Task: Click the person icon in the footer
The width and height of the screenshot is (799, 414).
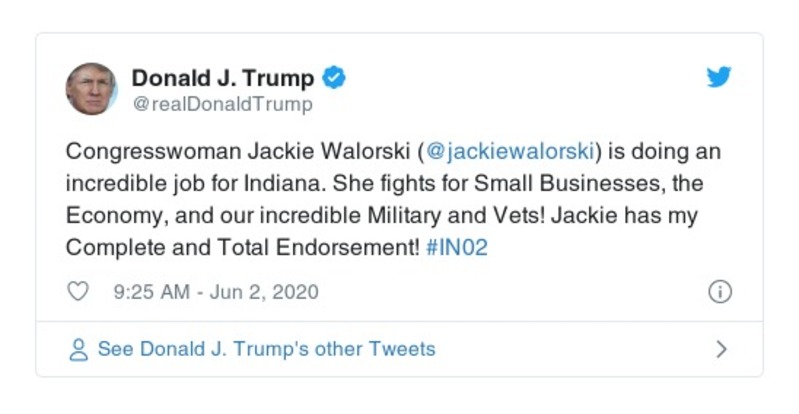Action: pyautogui.click(x=78, y=349)
